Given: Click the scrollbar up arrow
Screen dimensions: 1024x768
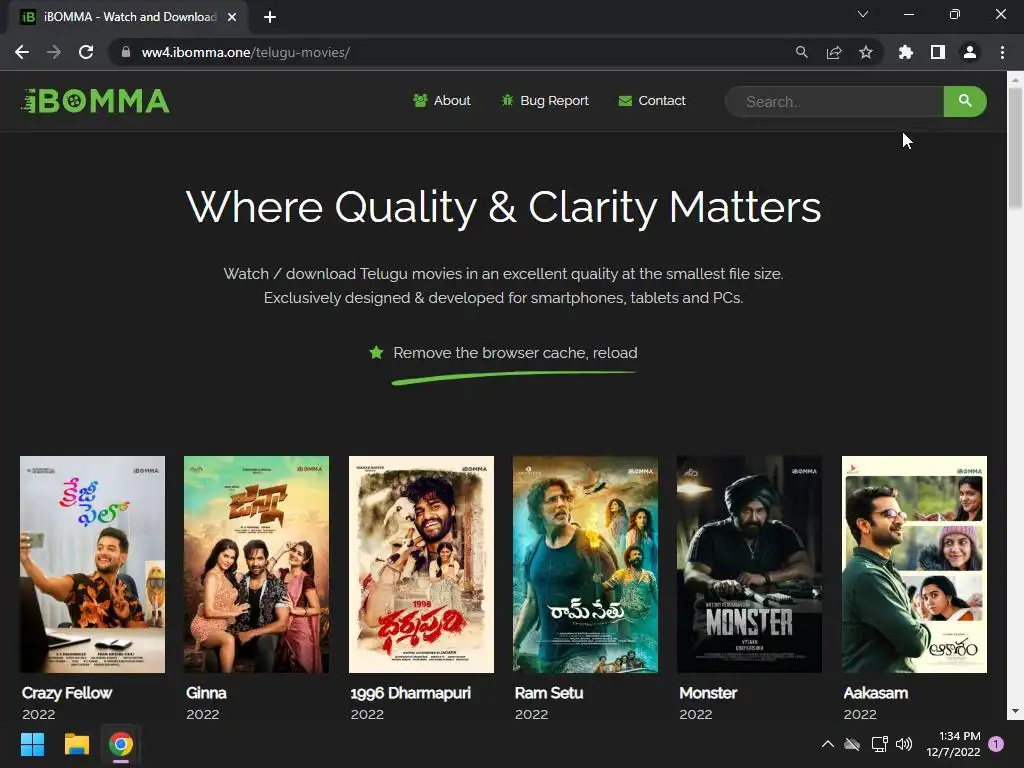Looking at the screenshot, I should coord(1015,79).
